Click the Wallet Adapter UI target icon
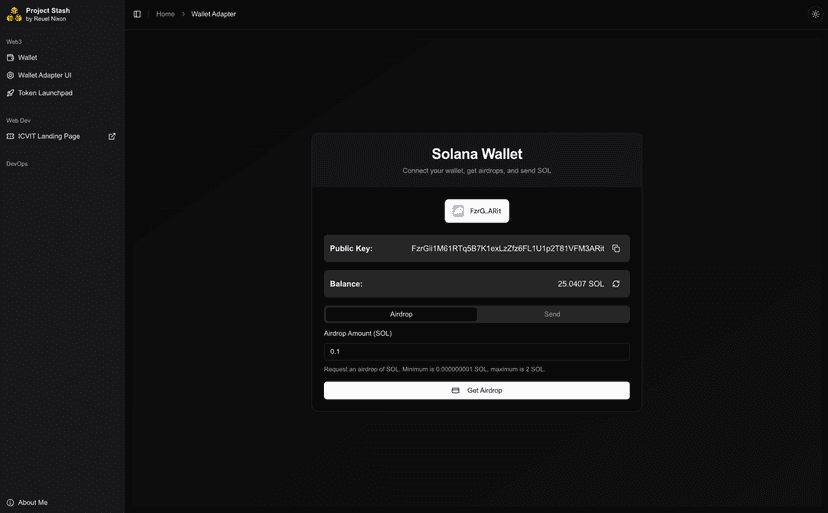Image resolution: width=828 pixels, height=513 pixels. point(10,75)
